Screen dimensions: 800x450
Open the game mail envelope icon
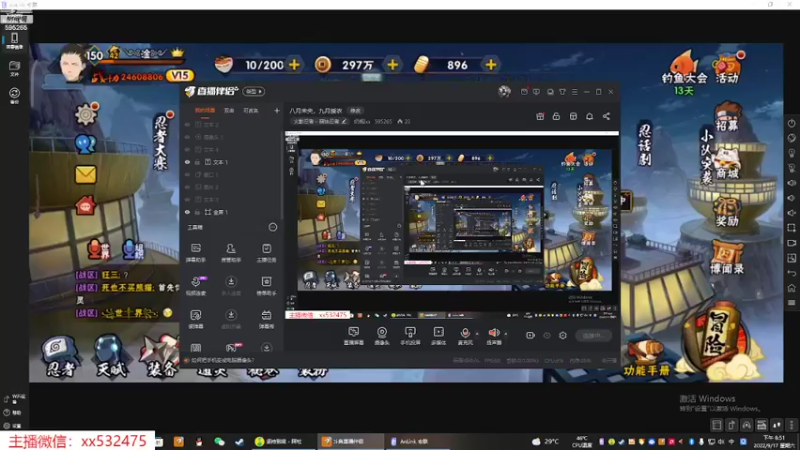[x=85, y=174]
